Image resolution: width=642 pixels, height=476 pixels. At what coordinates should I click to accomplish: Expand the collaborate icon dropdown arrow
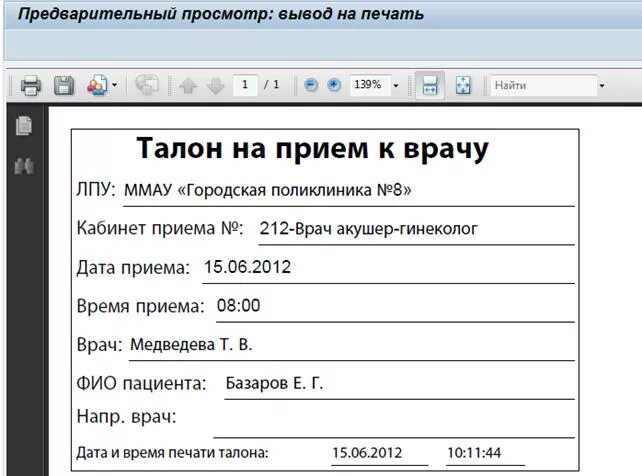[114, 85]
